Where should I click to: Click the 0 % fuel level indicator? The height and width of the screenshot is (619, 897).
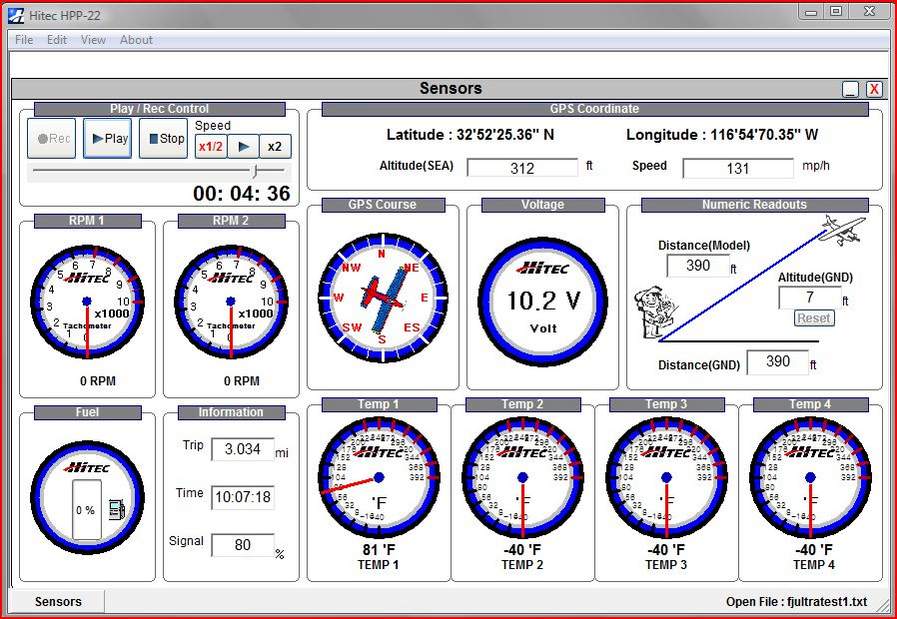tap(86, 510)
